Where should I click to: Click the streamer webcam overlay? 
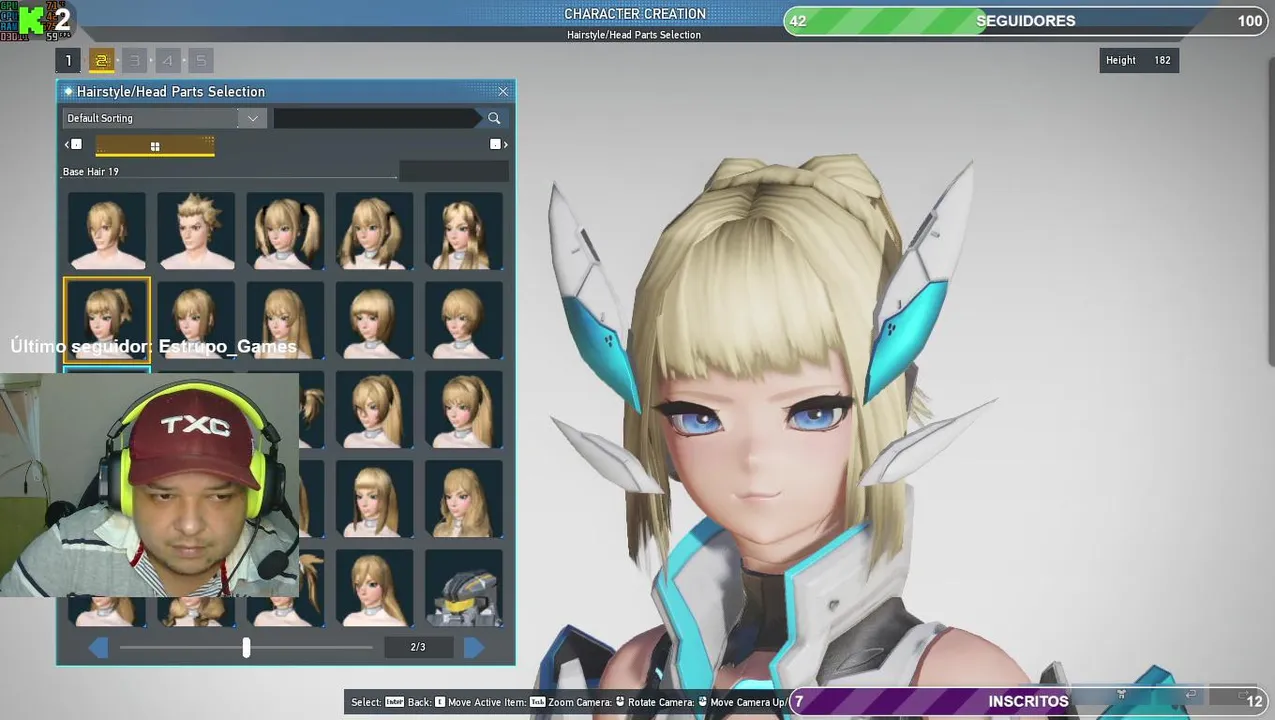click(149, 485)
